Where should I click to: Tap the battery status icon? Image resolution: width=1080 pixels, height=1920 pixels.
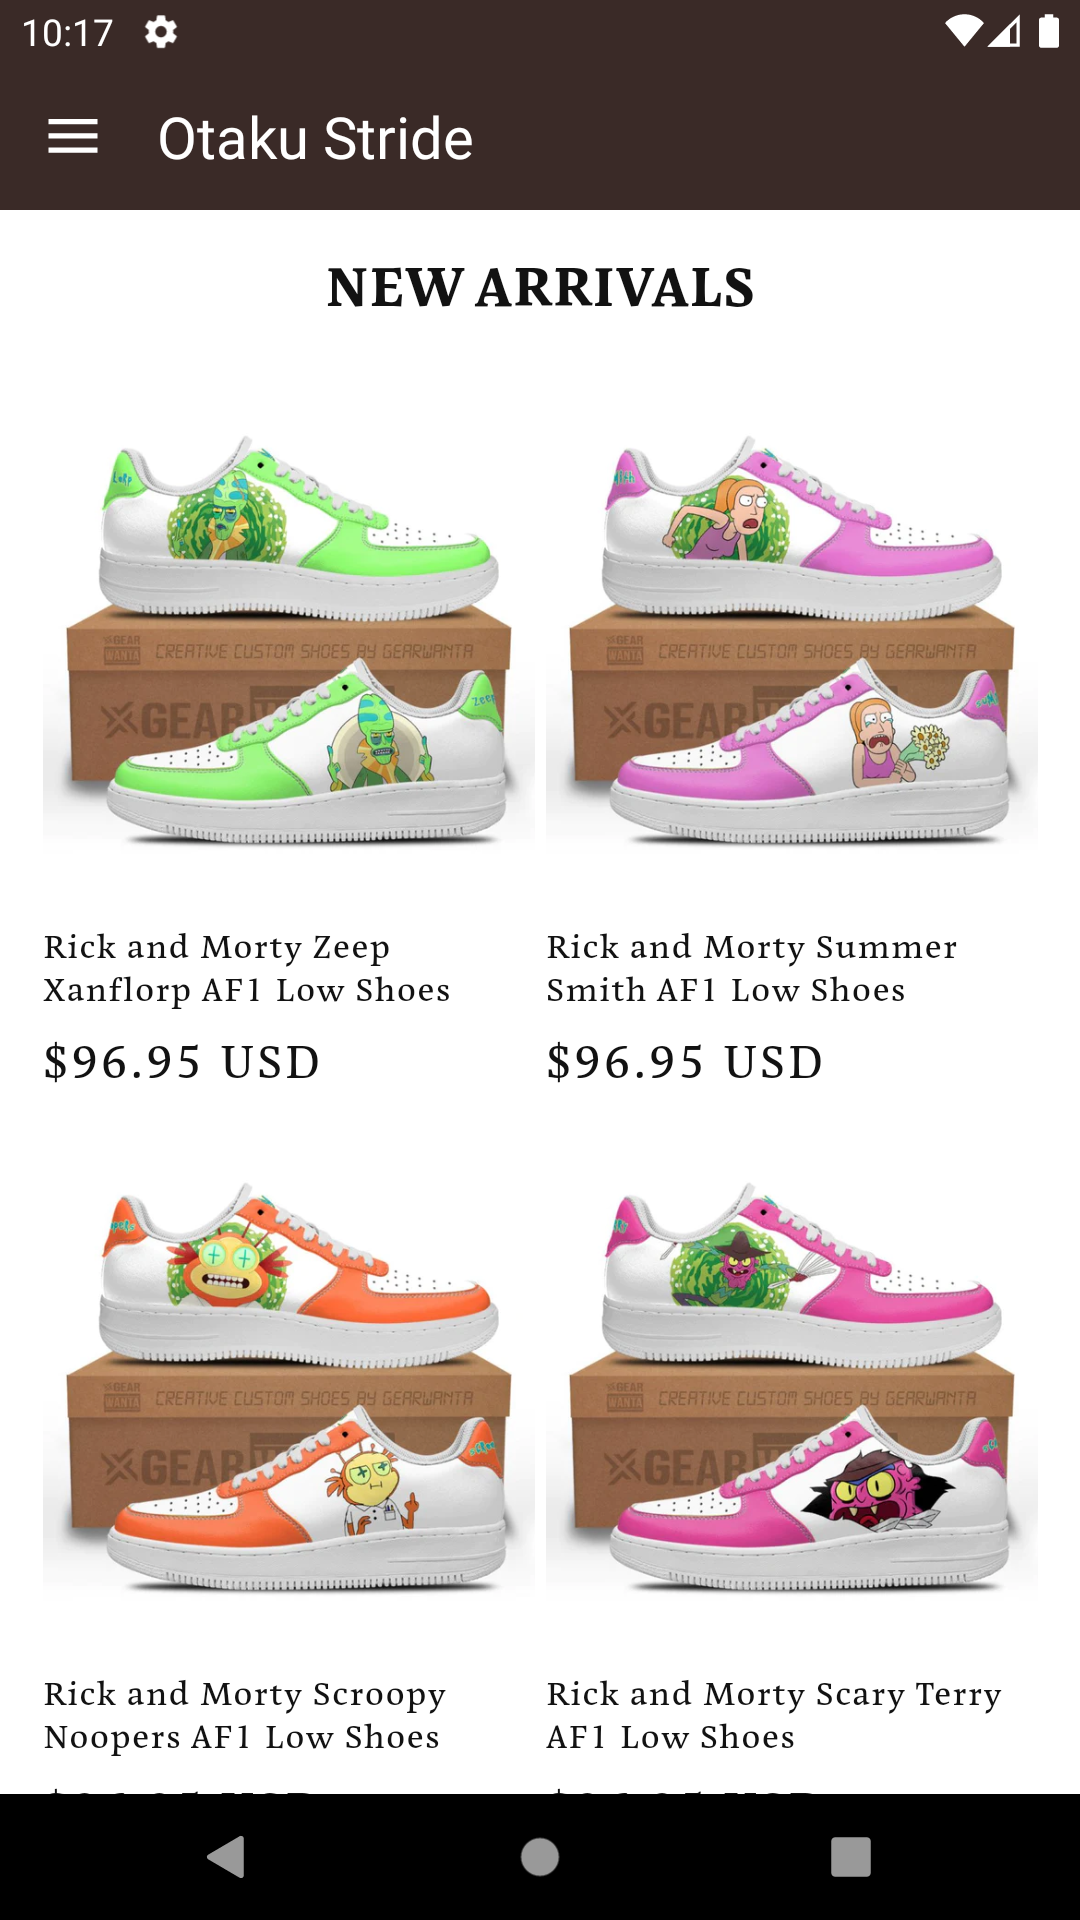(x=1049, y=31)
